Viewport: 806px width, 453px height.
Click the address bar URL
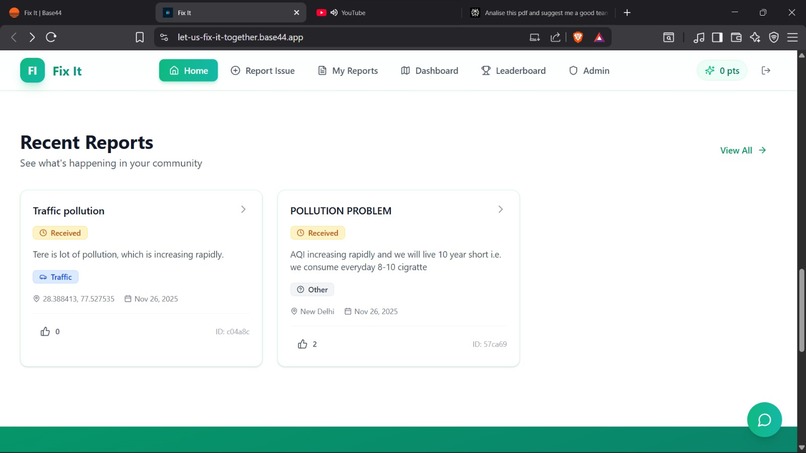point(240,37)
